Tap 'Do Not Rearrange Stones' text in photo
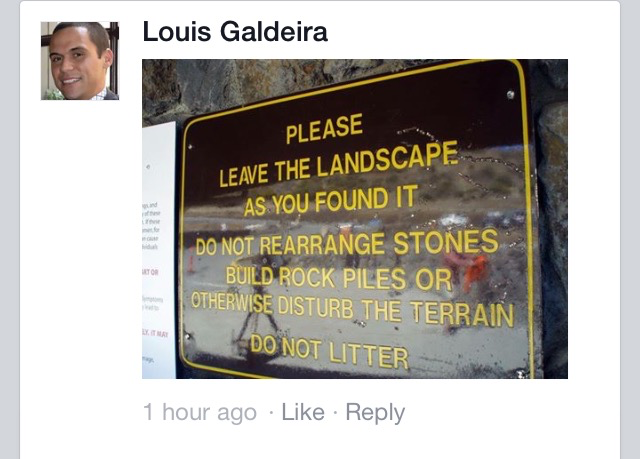This screenshot has height=459, width=640. pyautogui.click(x=347, y=243)
